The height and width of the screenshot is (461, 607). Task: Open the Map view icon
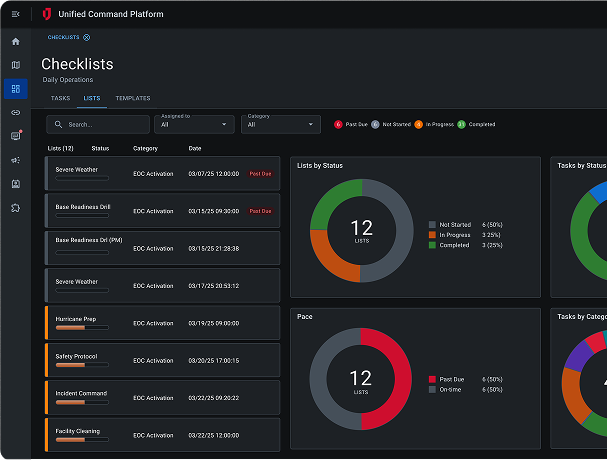(x=15, y=65)
